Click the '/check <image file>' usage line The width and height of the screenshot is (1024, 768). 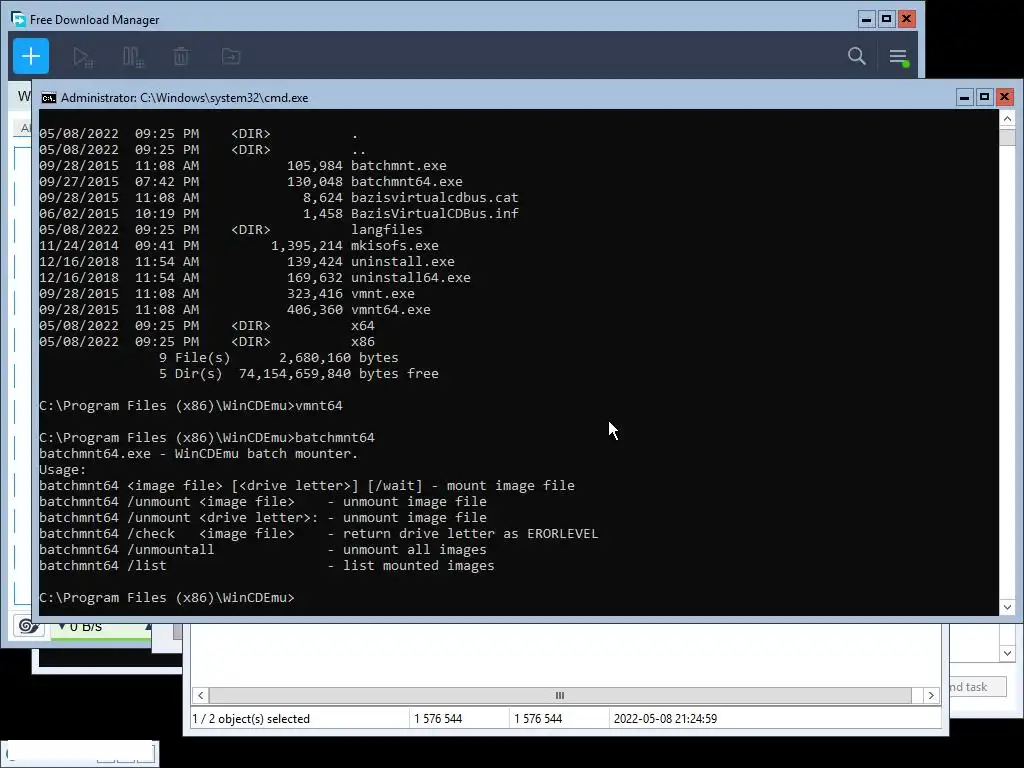point(319,534)
